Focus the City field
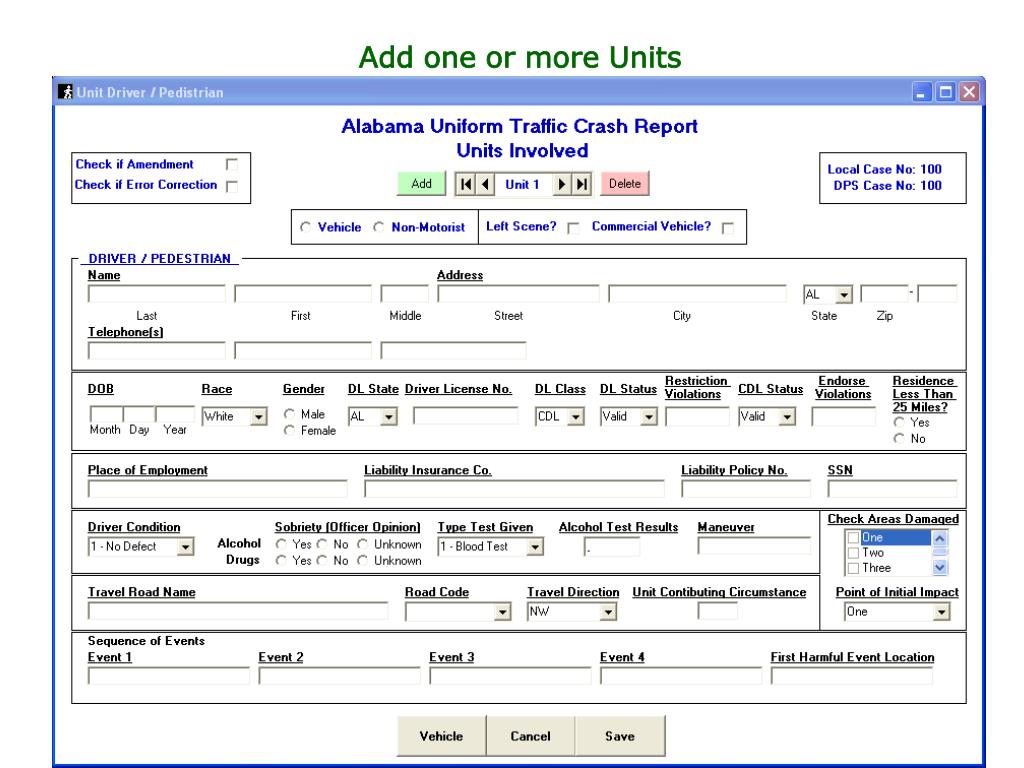 pyautogui.click(x=697, y=295)
